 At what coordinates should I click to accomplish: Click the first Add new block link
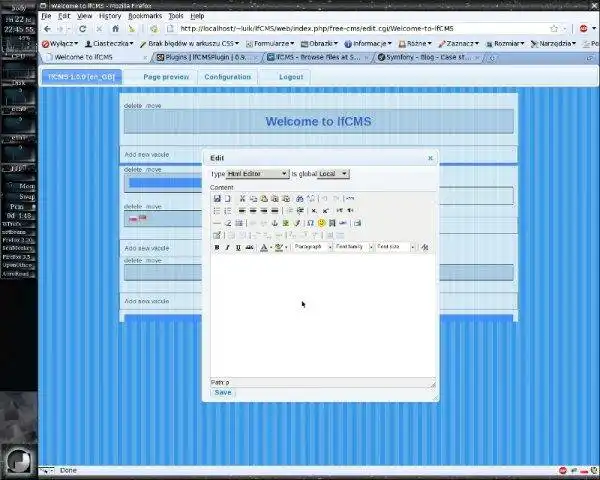[x=147, y=155]
